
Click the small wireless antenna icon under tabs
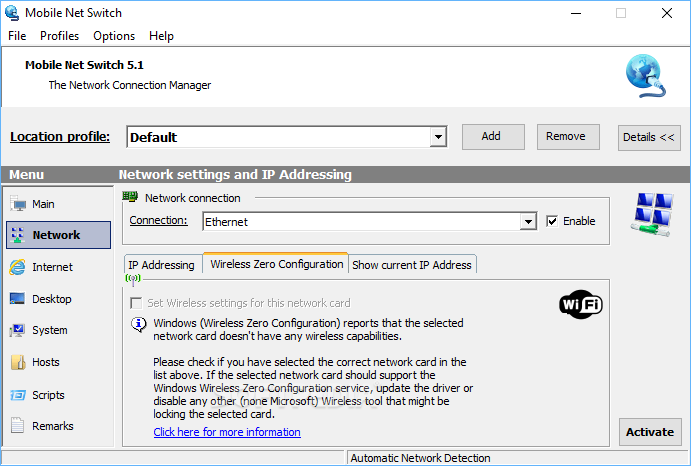coord(133,280)
